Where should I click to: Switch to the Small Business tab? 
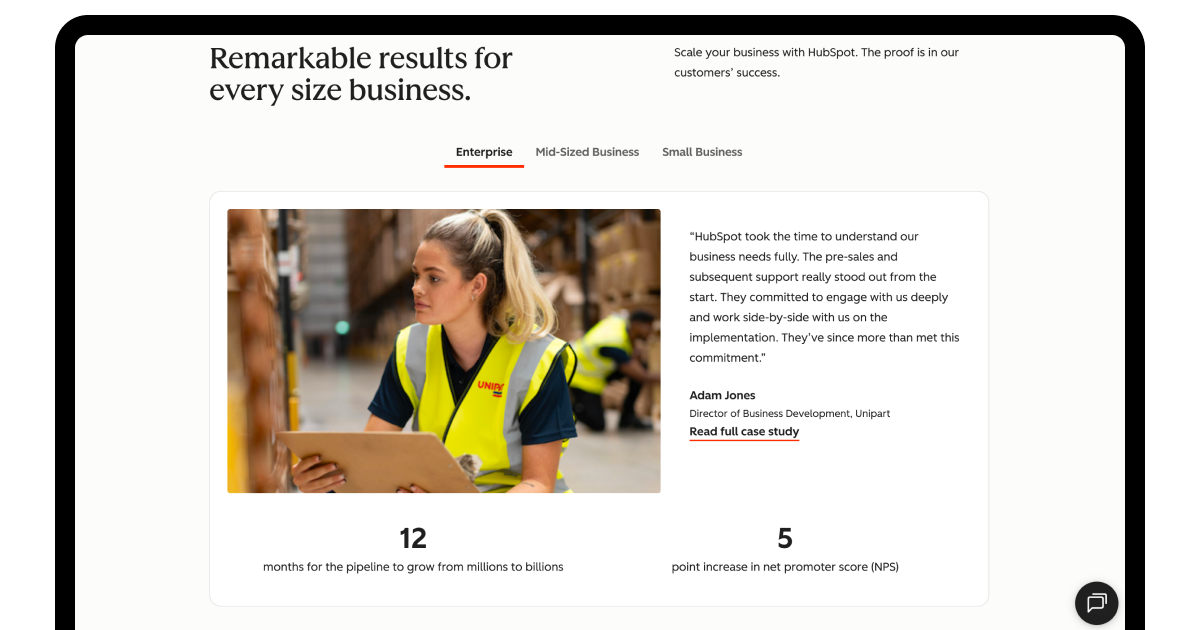click(x=702, y=152)
